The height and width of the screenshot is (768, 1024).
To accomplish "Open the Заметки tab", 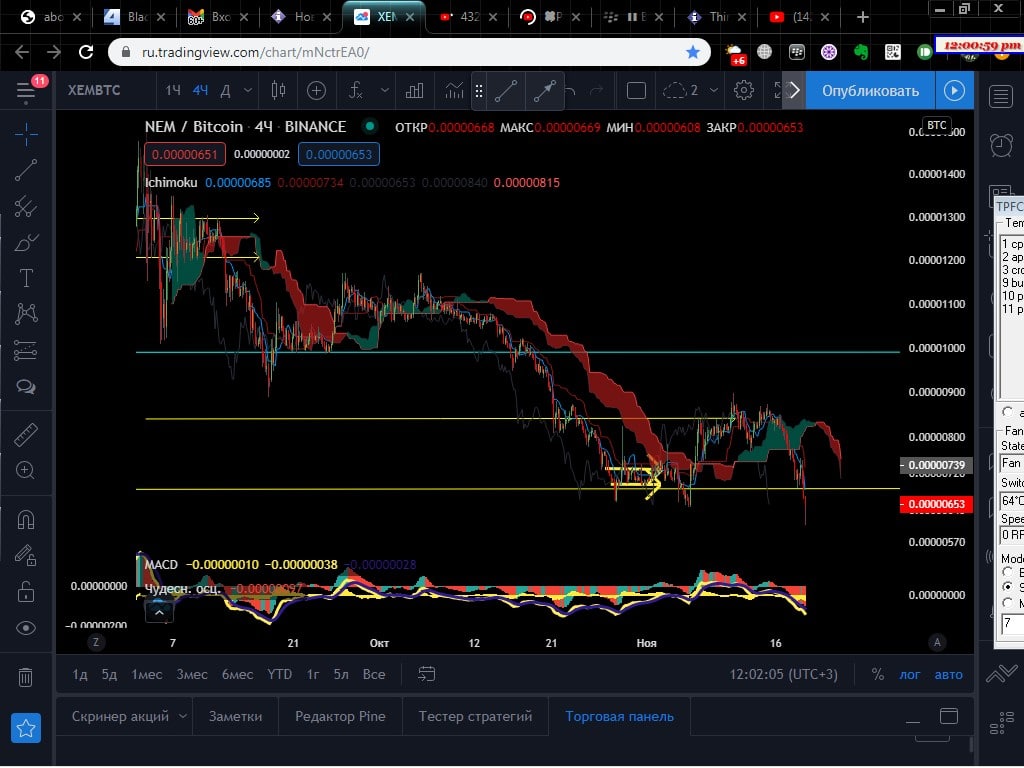I will [x=235, y=716].
